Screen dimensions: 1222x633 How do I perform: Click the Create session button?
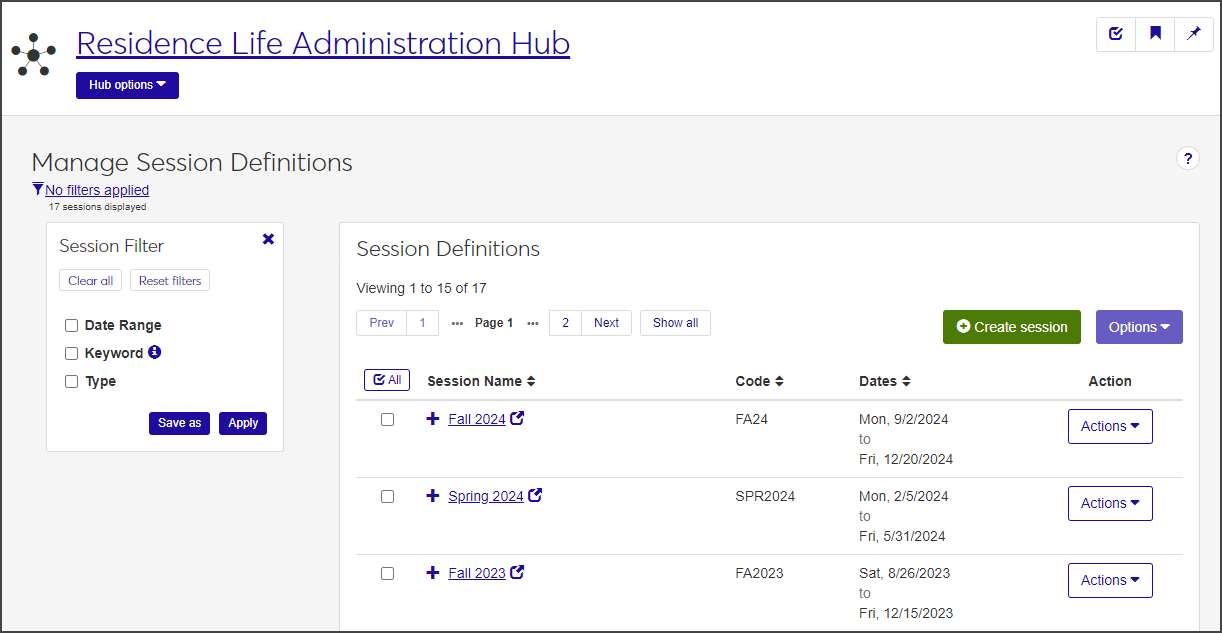point(1011,327)
